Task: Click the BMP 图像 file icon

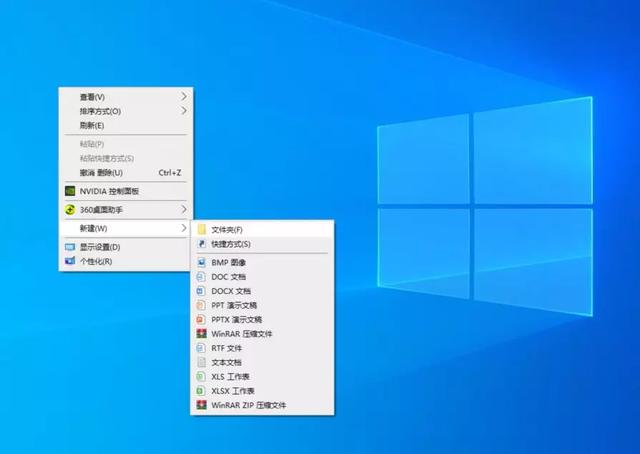Action: (201, 263)
